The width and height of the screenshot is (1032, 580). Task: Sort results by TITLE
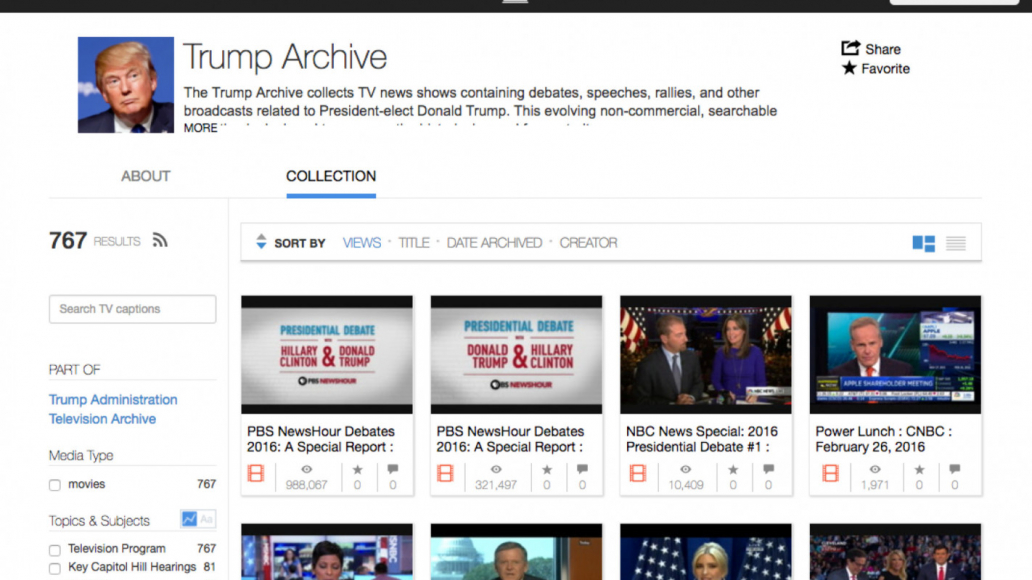[413, 243]
